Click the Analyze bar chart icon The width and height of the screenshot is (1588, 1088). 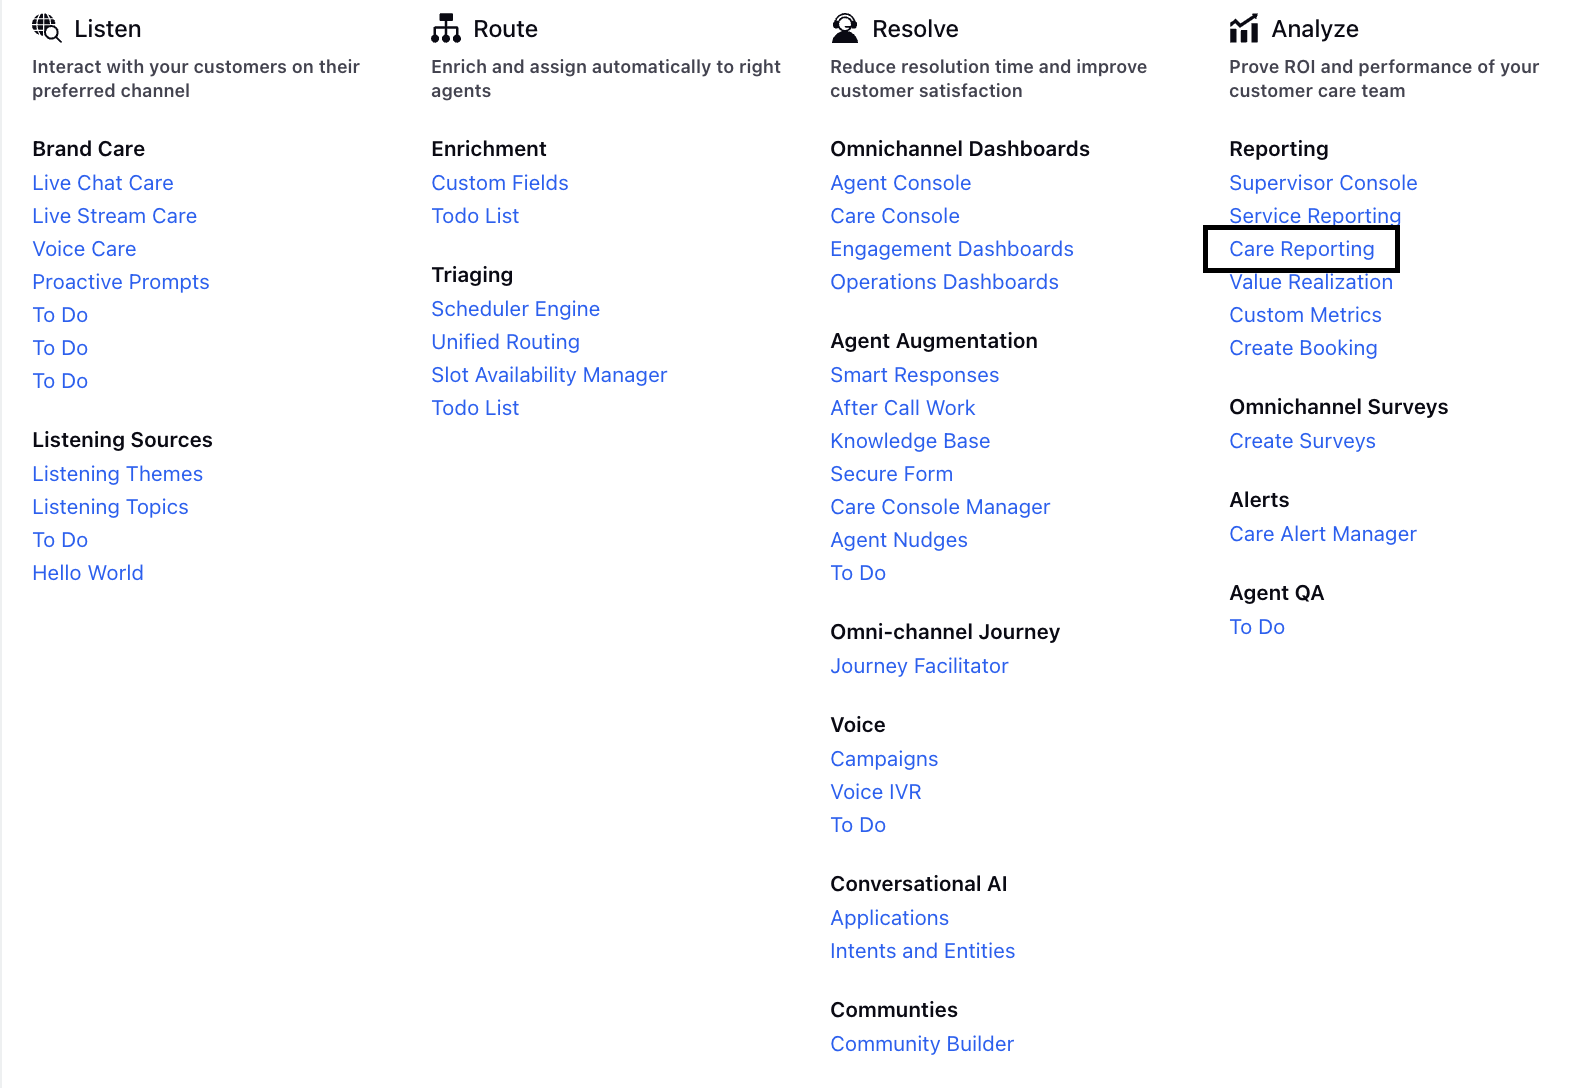(1244, 28)
